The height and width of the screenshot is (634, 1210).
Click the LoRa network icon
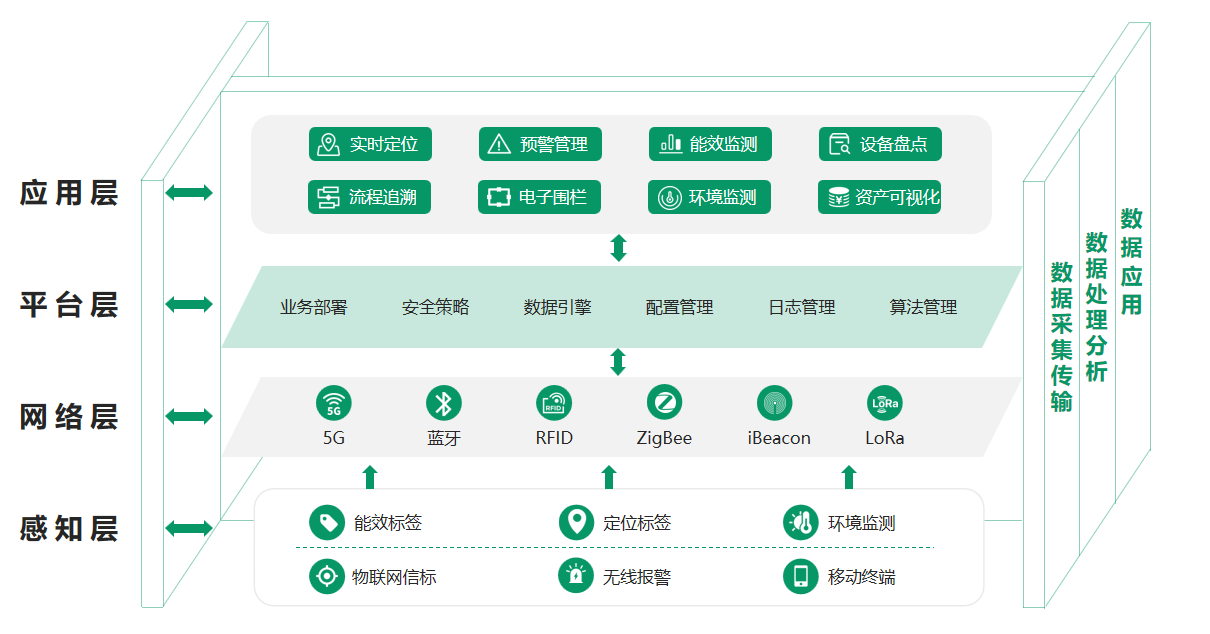click(884, 404)
